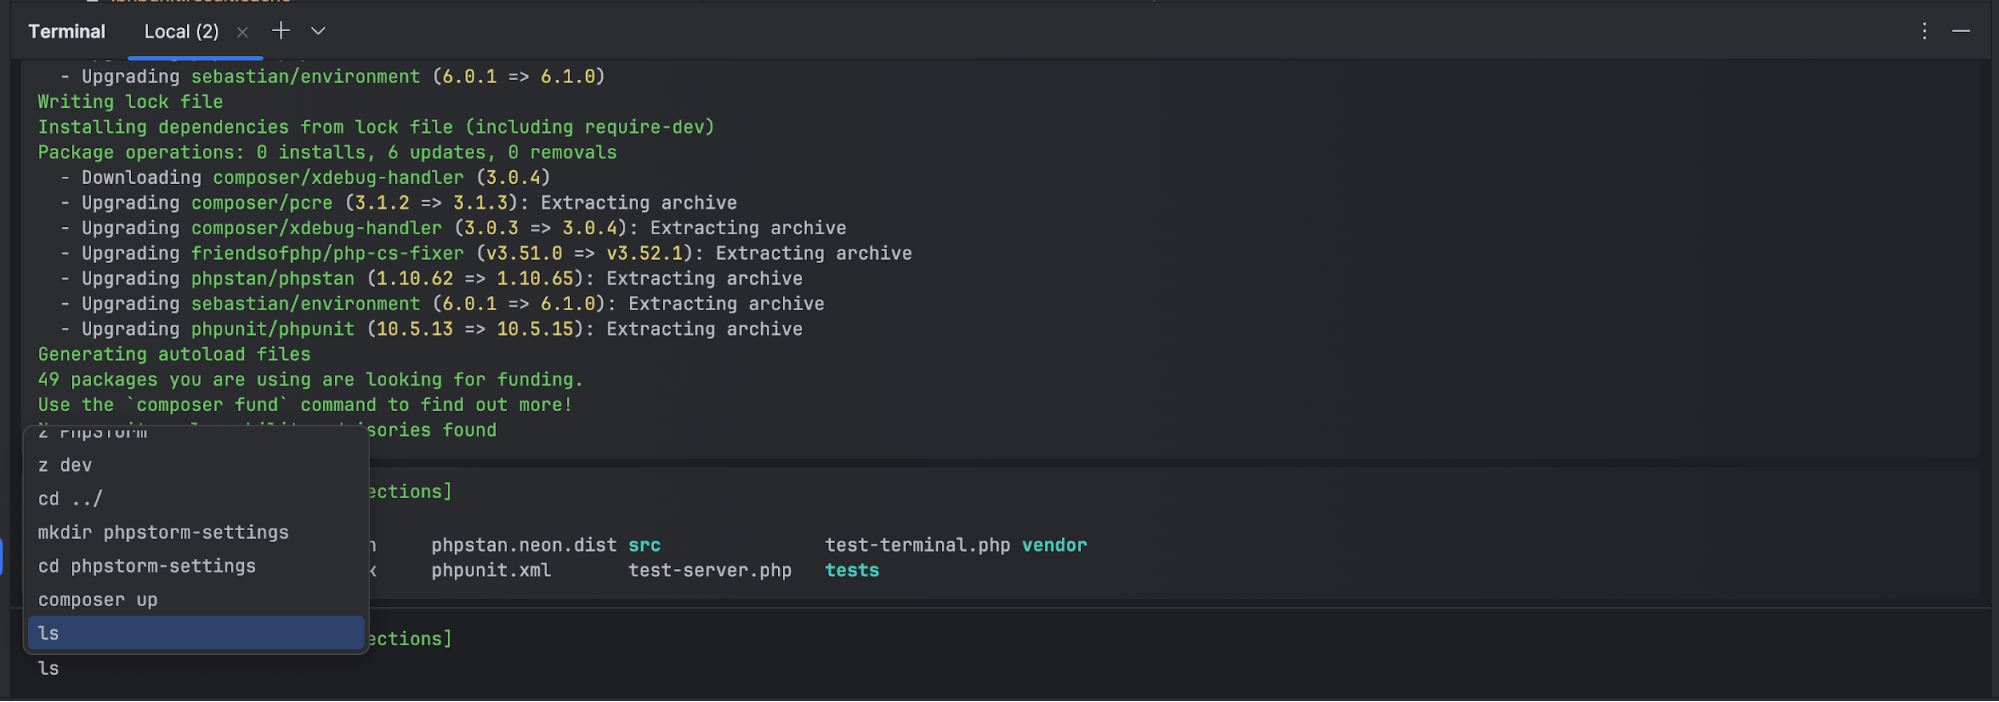The width and height of the screenshot is (1999, 702).
Task: Click phpunit.xml in ls output
Action: coord(491,570)
